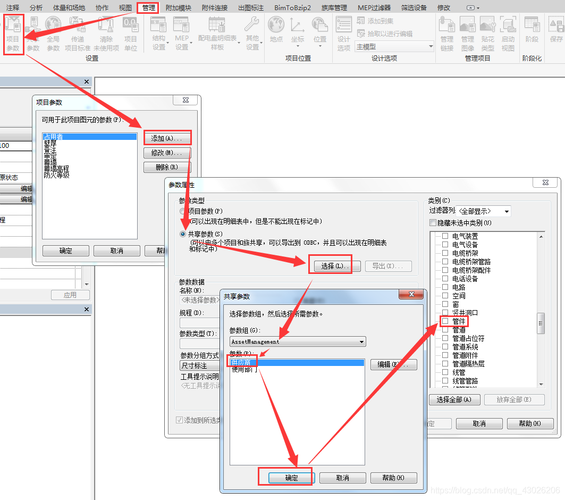Open the 项目单位 project units tool
Image resolution: width=565 pixels, height=500 pixels.
point(130,34)
